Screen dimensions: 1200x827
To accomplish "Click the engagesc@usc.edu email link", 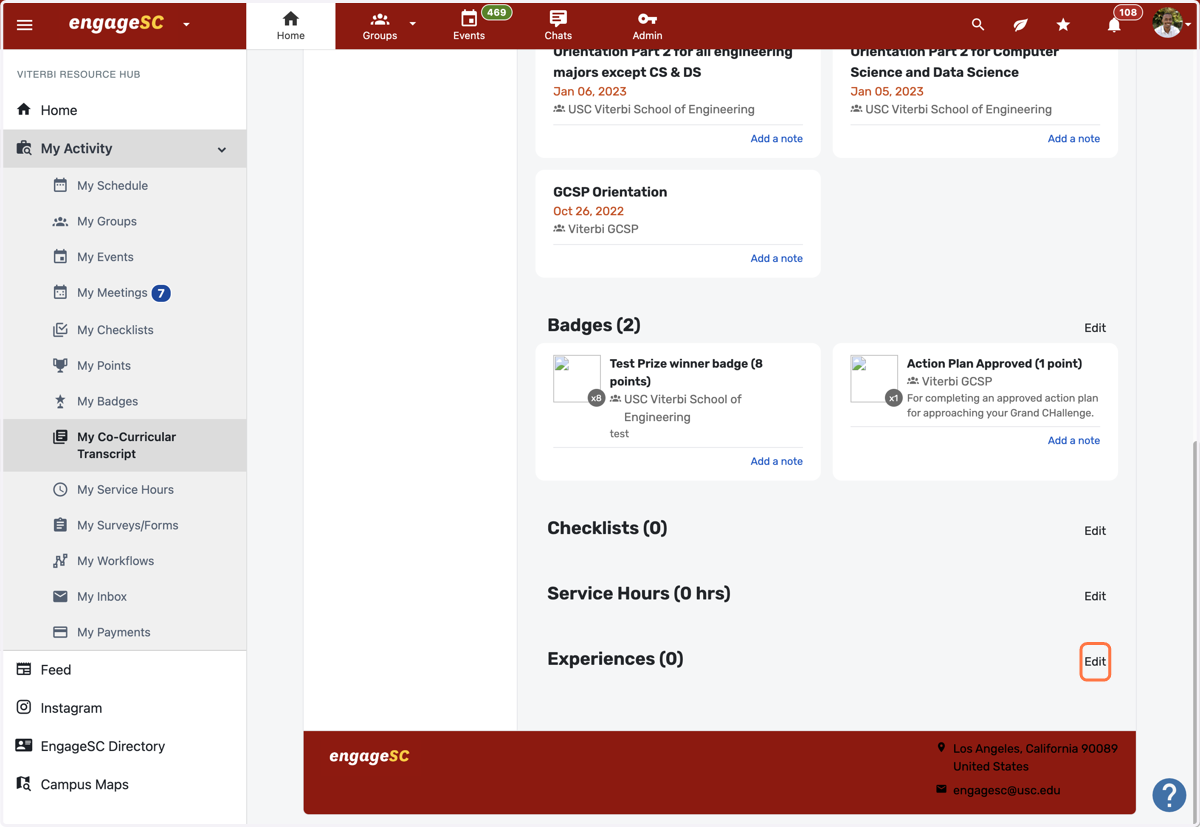I will (x=1006, y=790).
